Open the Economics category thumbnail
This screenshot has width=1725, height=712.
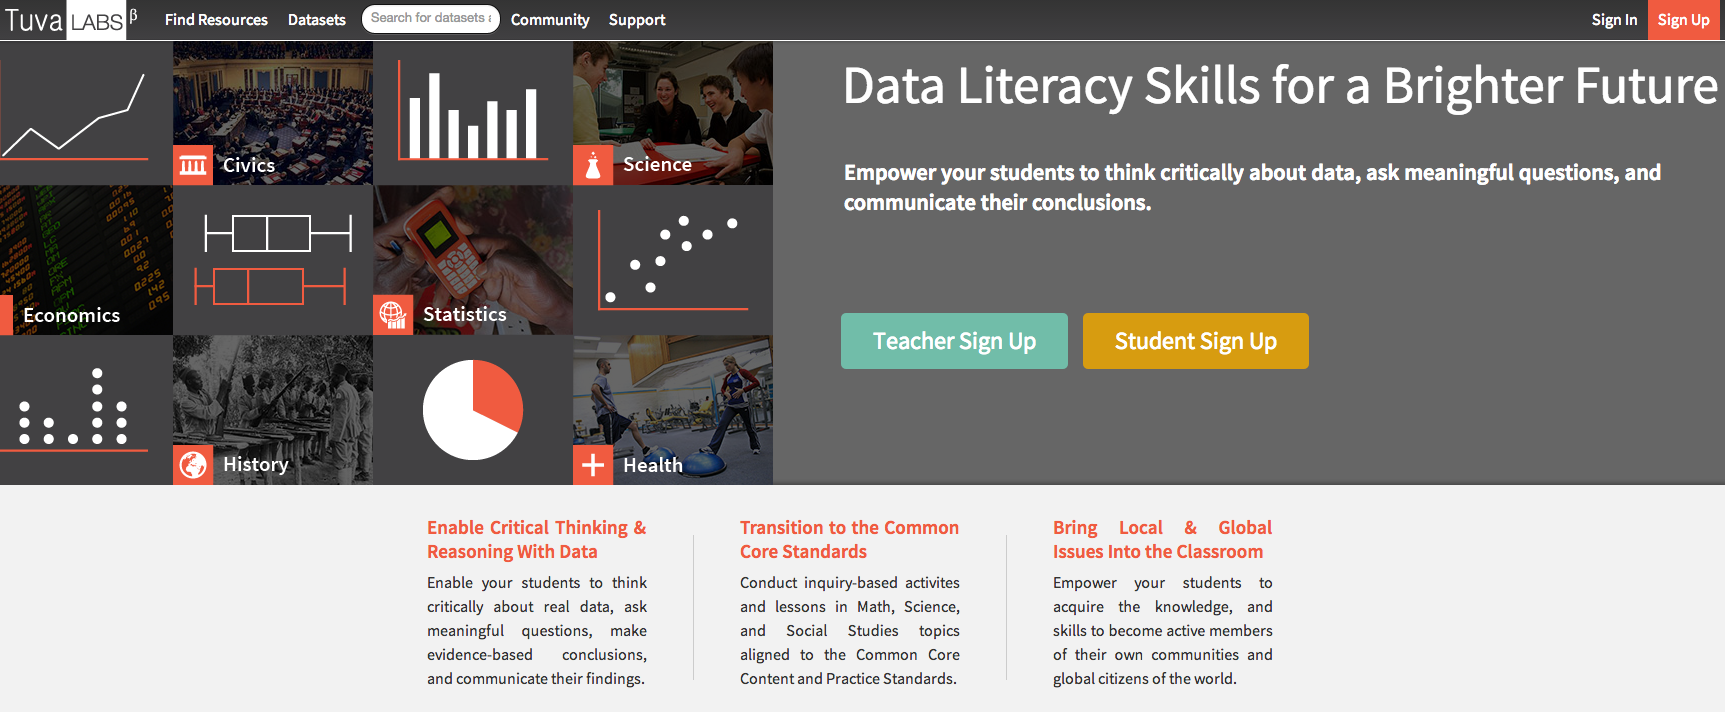coord(86,260)
